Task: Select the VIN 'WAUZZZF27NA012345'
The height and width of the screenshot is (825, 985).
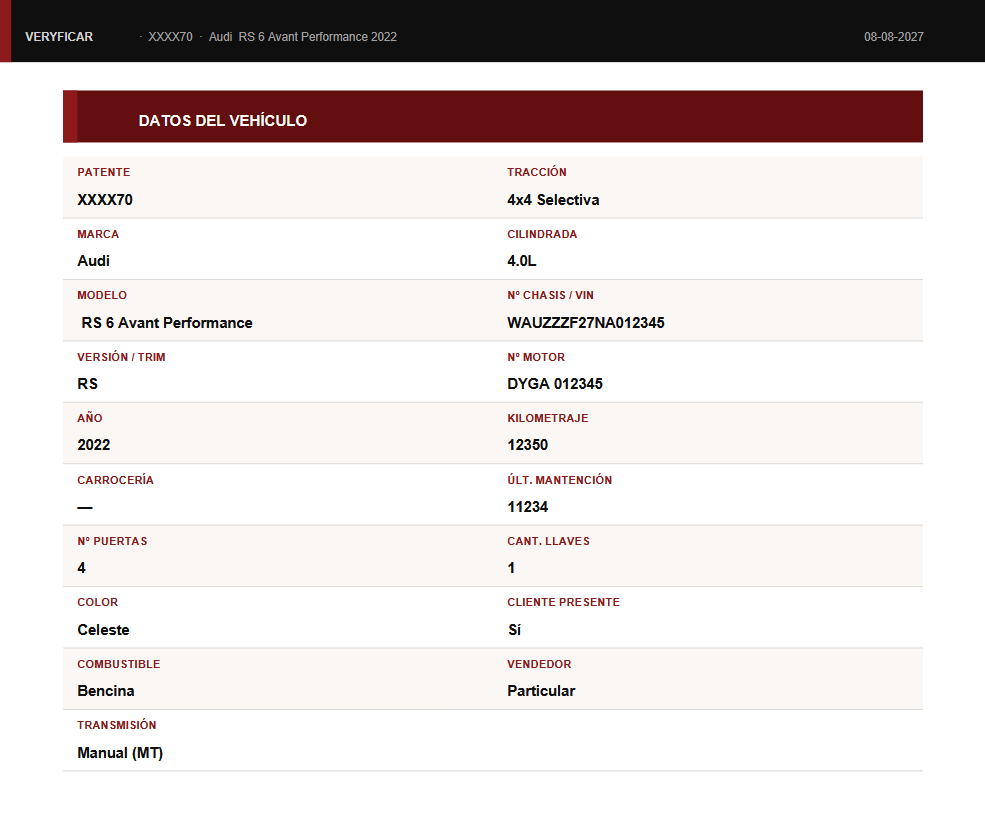Action: [x=585, y=323]
